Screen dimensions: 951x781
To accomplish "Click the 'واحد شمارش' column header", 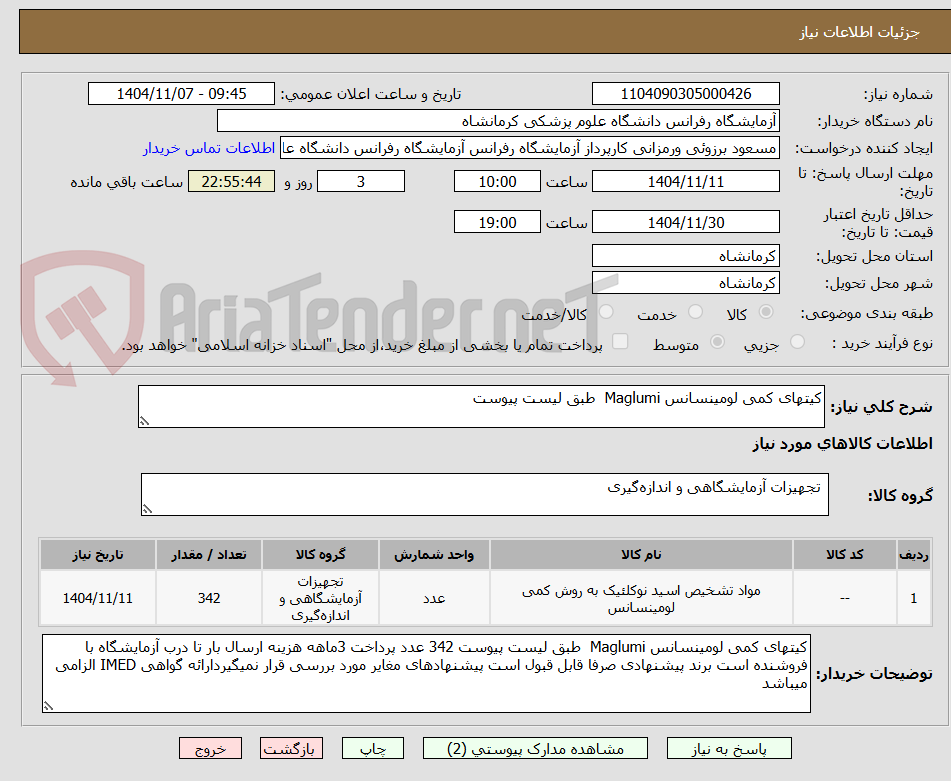I will (434, 555).
